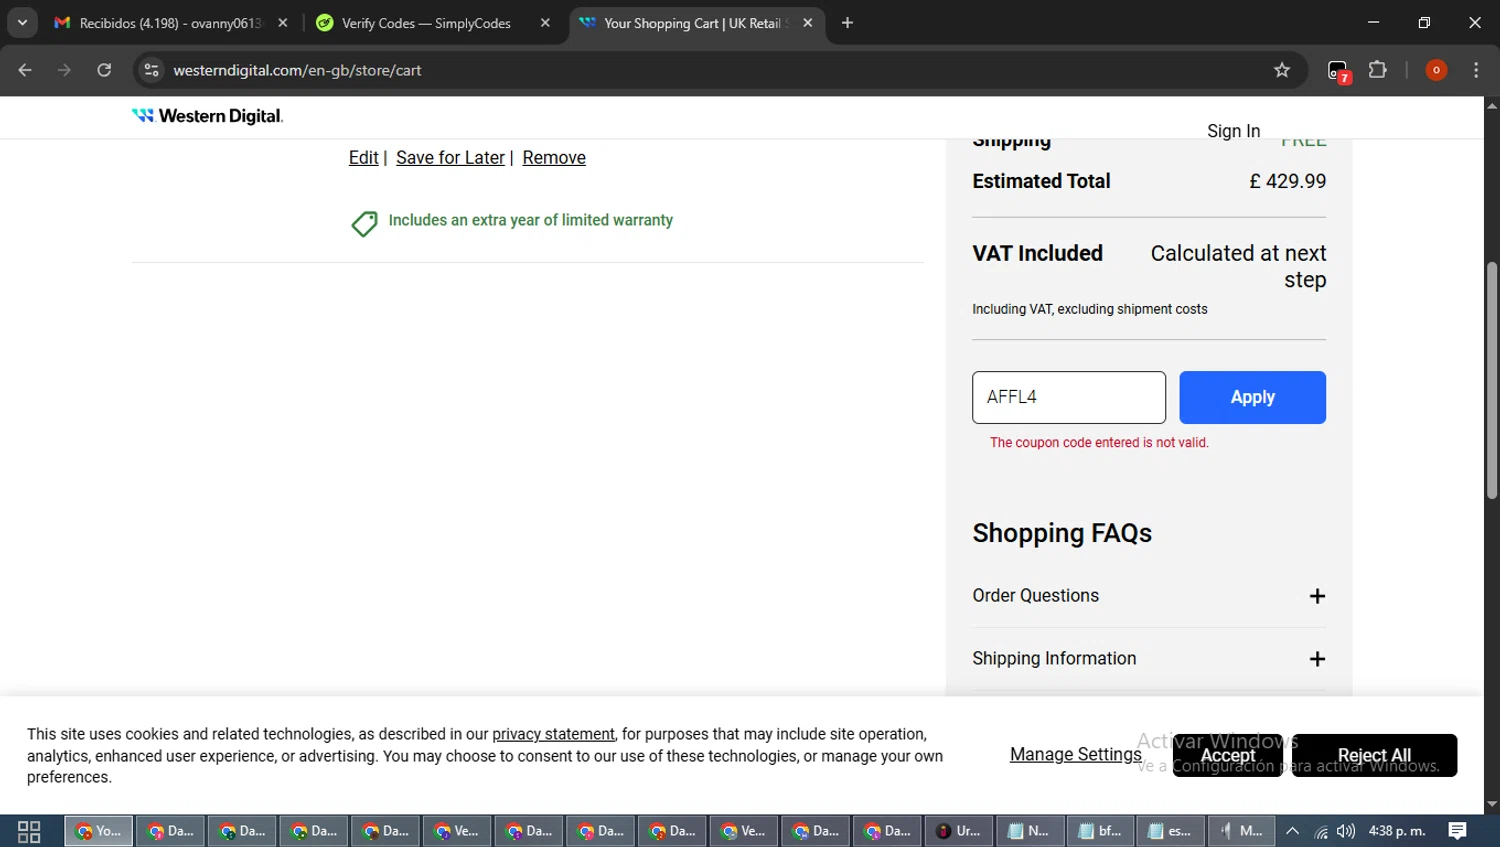Bookmark this page with star icon
Viewport: 1500px width, 847px height.
click(x=1282, y=70)
